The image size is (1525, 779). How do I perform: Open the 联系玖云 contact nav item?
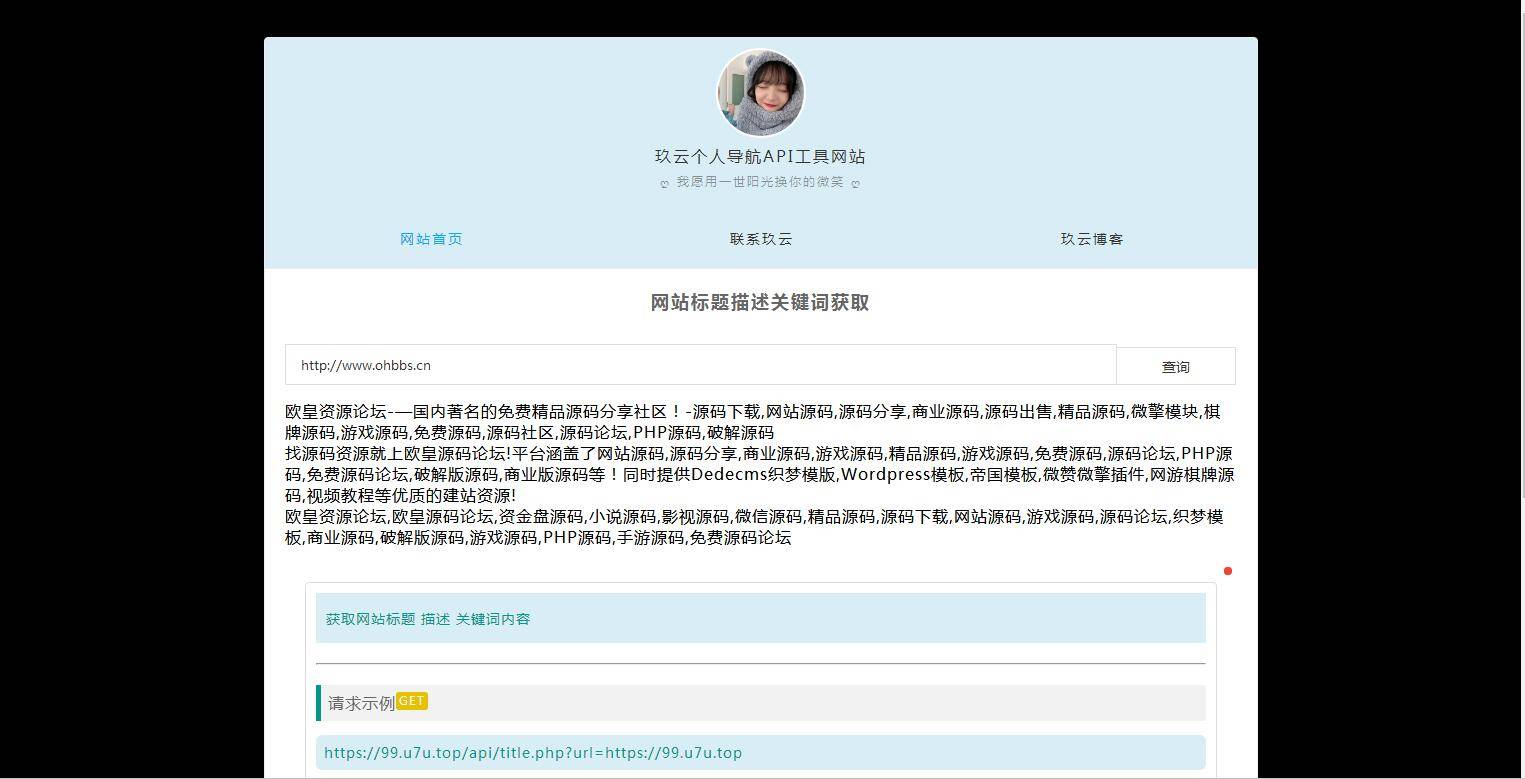point(760,239)
